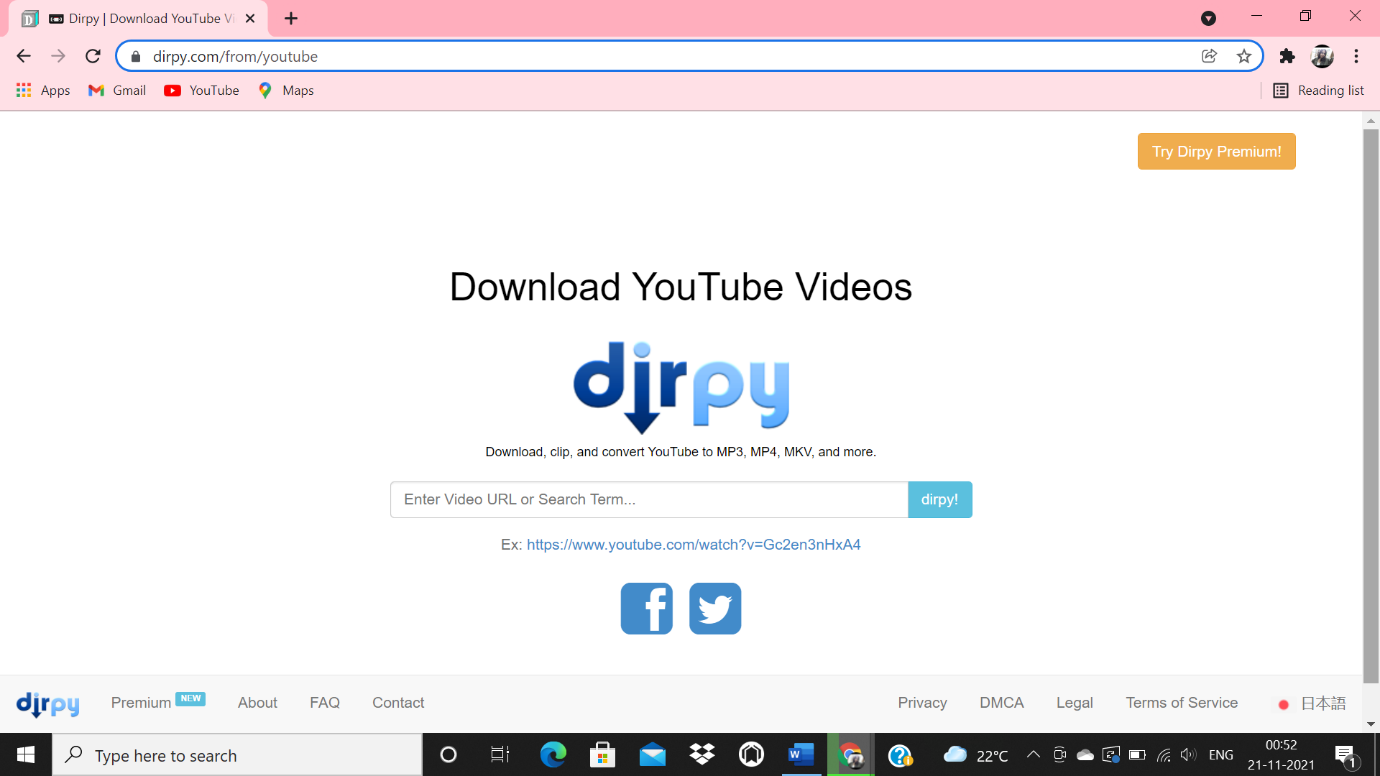
Task: Open Task View in taskbar
Action: pos(500,755)
